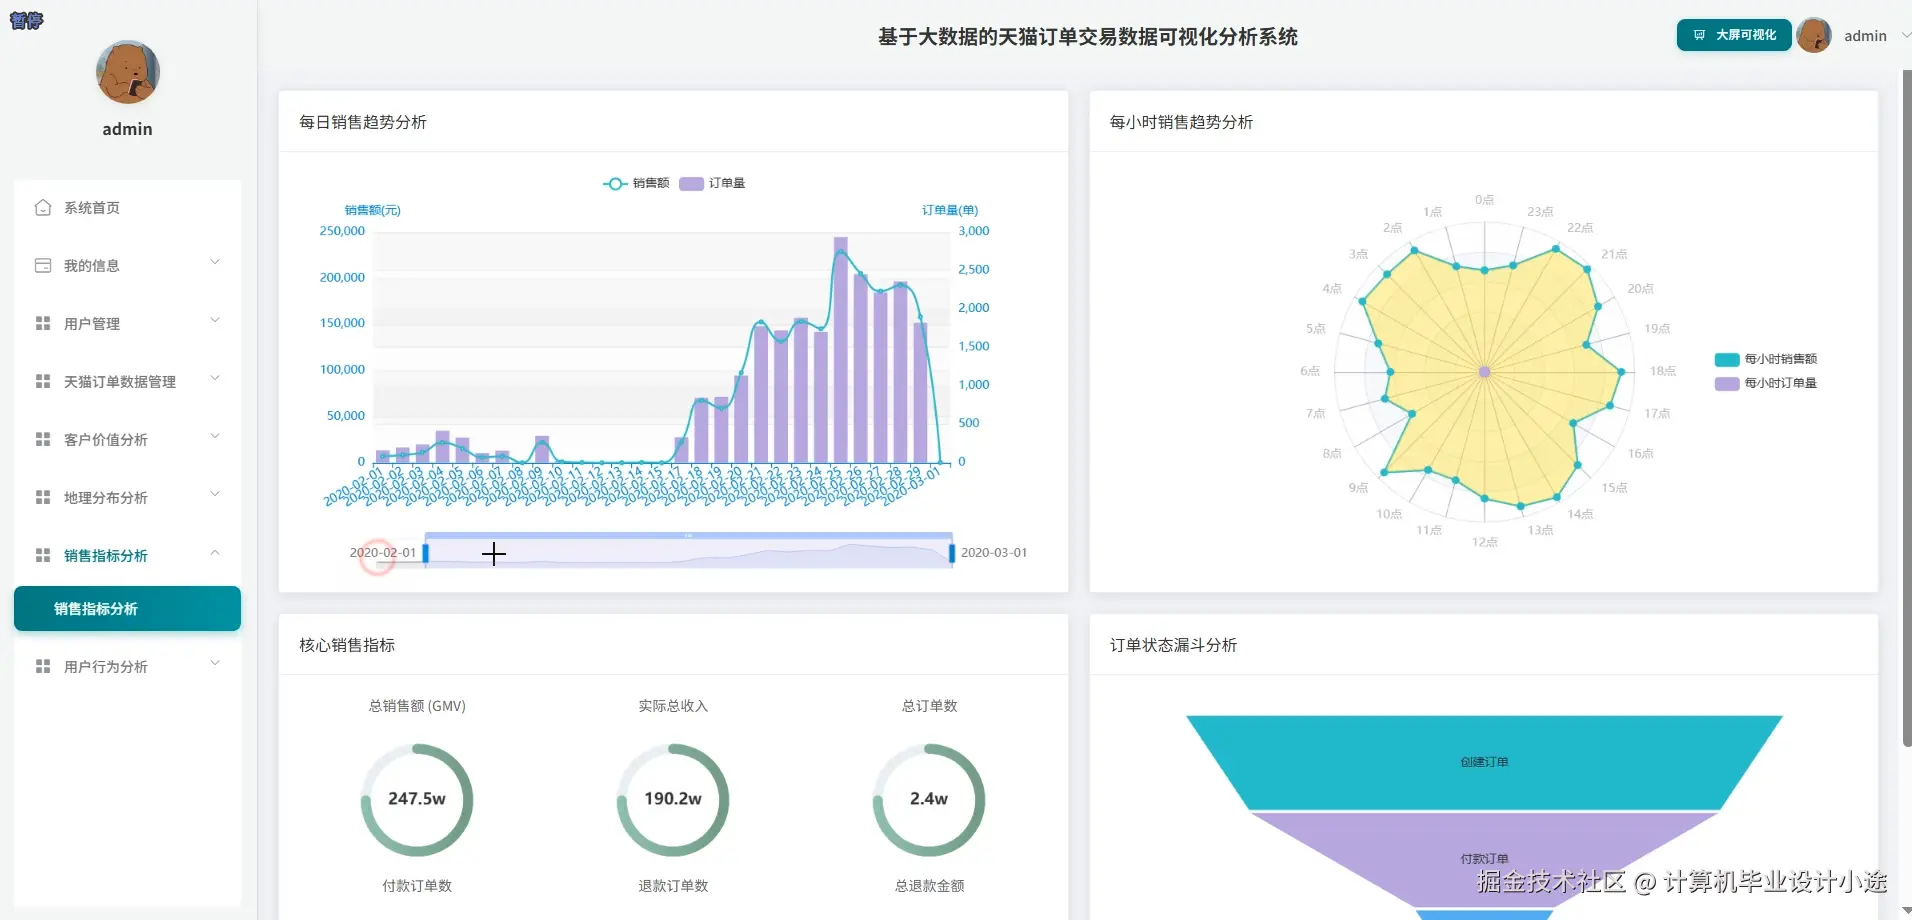Toggle the 每小时订单量 radar legend item

[x=1766, y=383]
